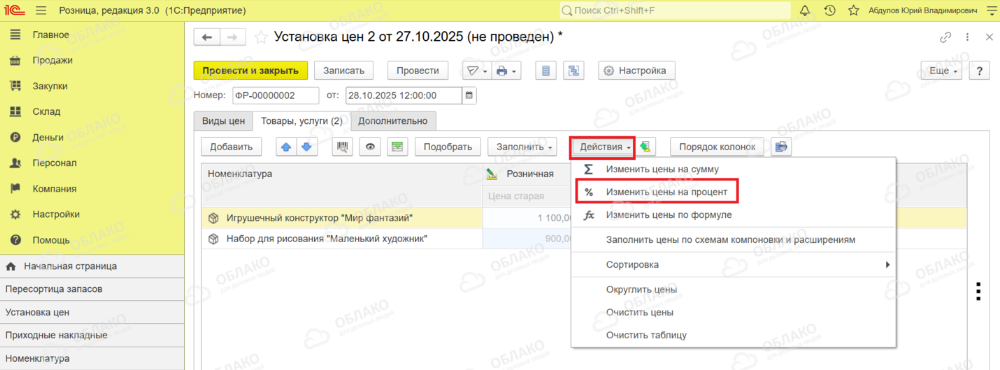1000x370 pixels.
Task: Go back with the left arrow button
Action: tap(207, 37)
